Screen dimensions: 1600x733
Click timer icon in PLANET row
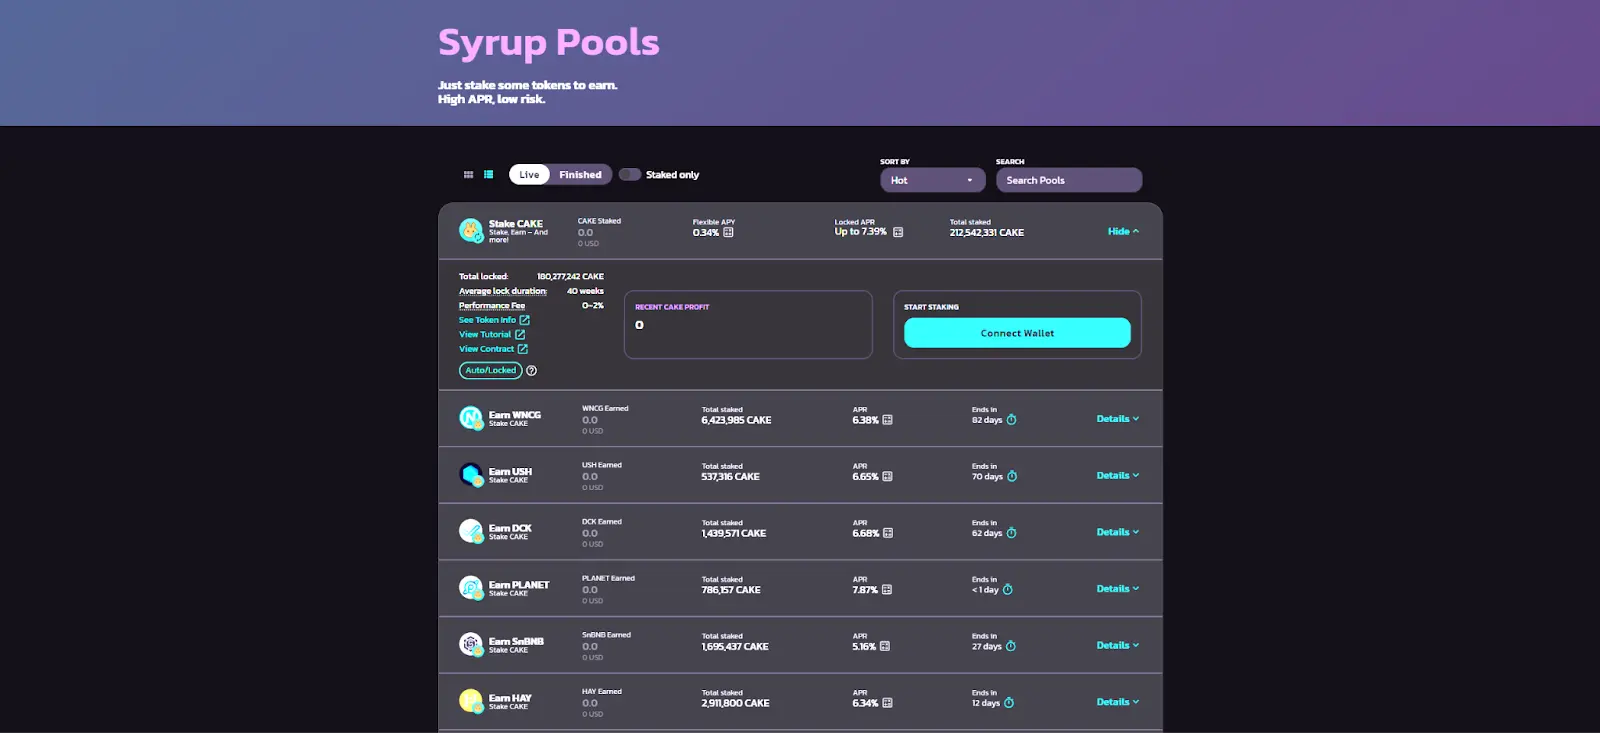tap(1007, 590)
